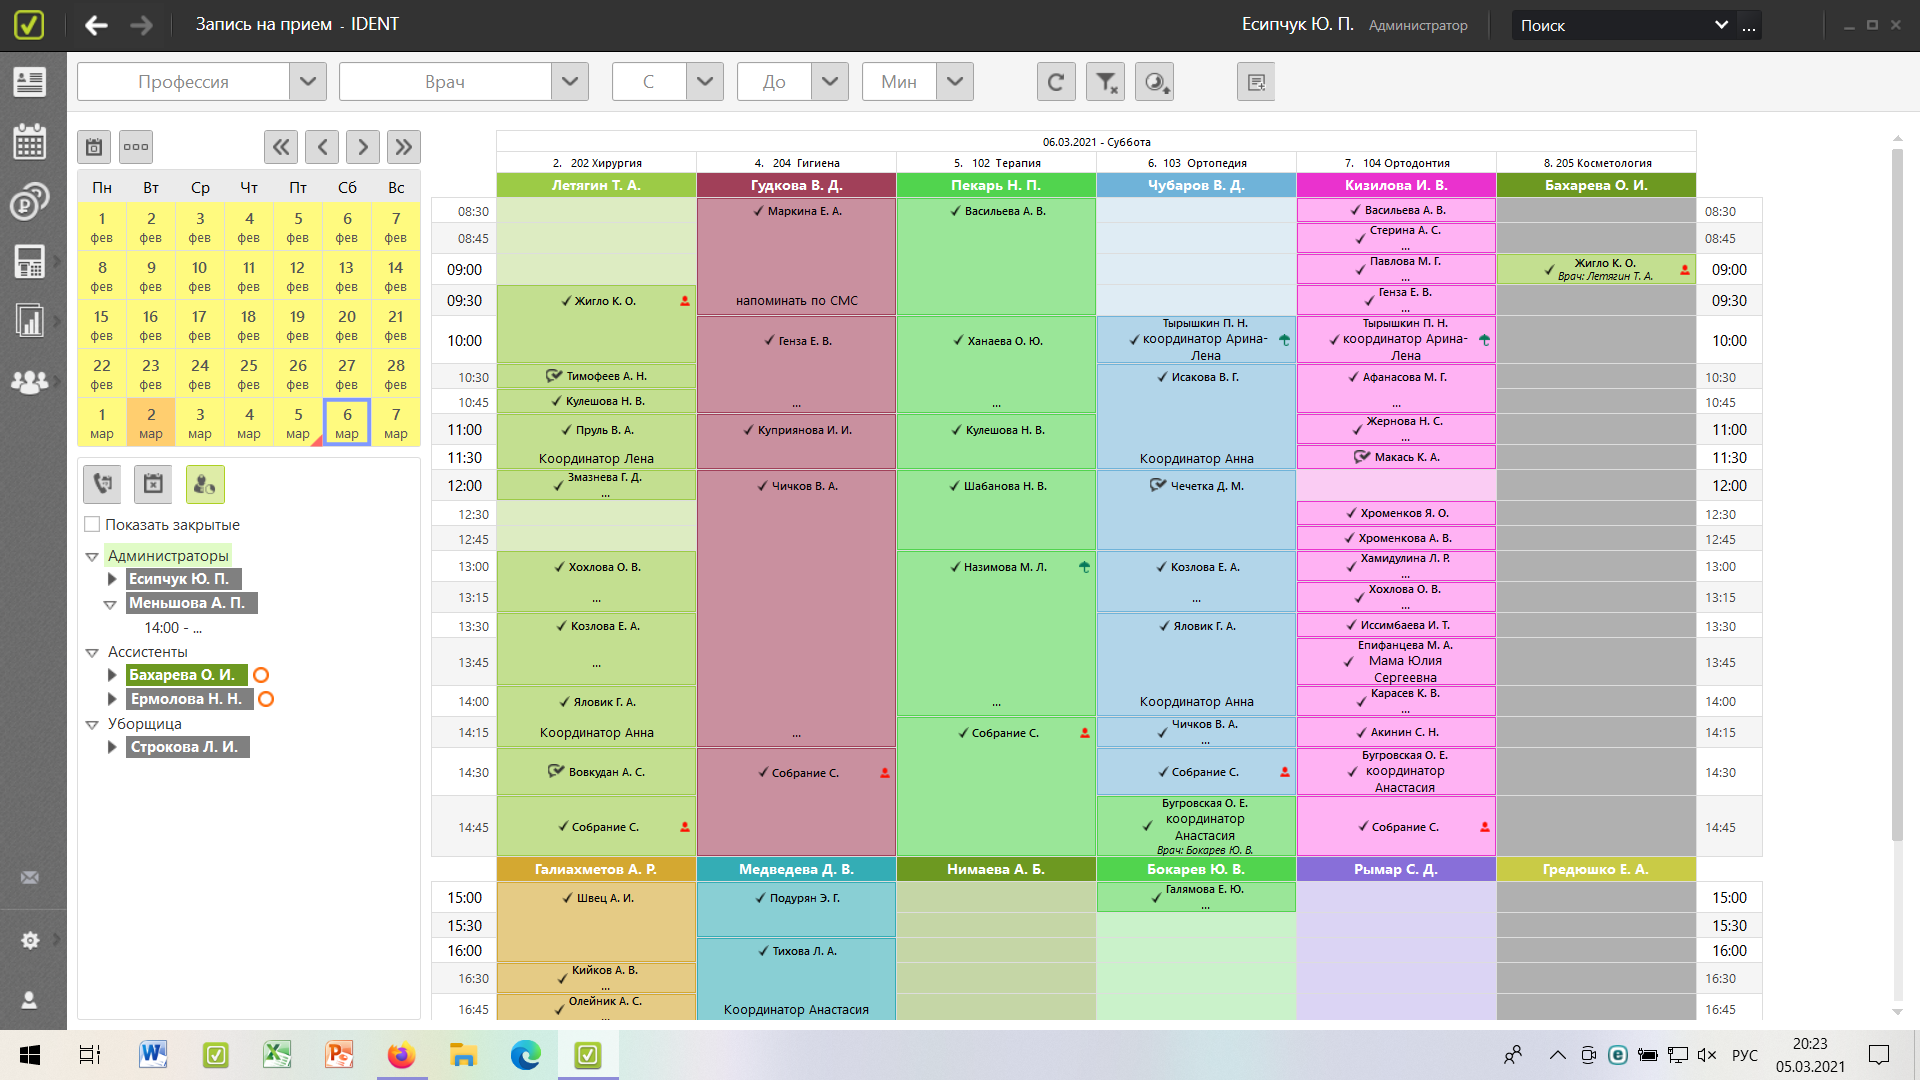Open the Врач dropdown list

569,82
